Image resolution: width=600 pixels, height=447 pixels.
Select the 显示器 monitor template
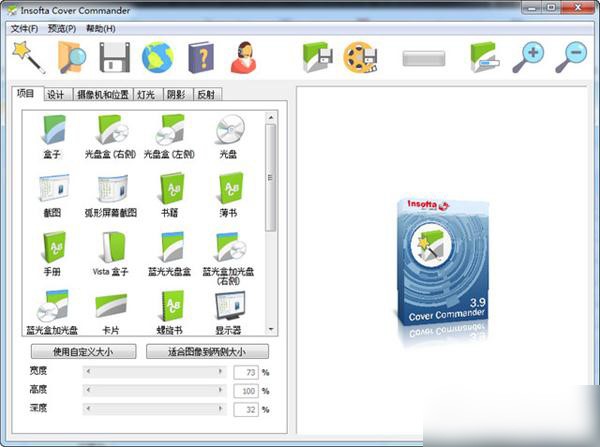[x=228, y=313]
